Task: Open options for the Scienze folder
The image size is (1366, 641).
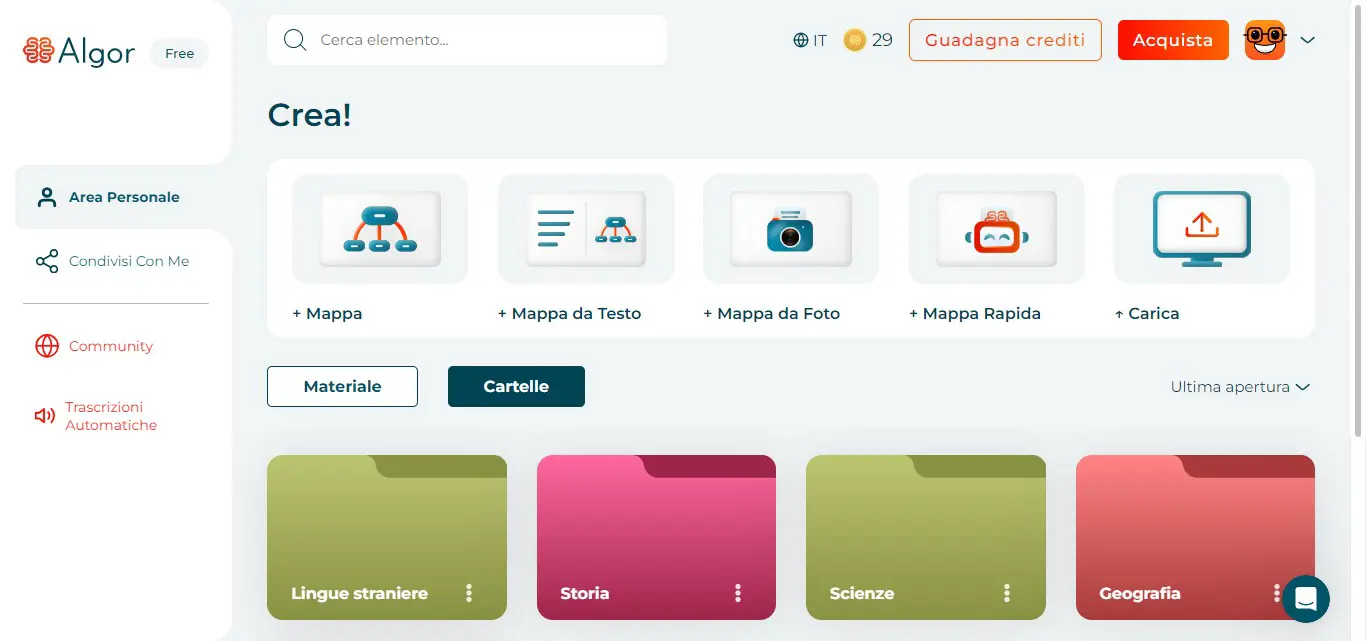Action: 1008,592
